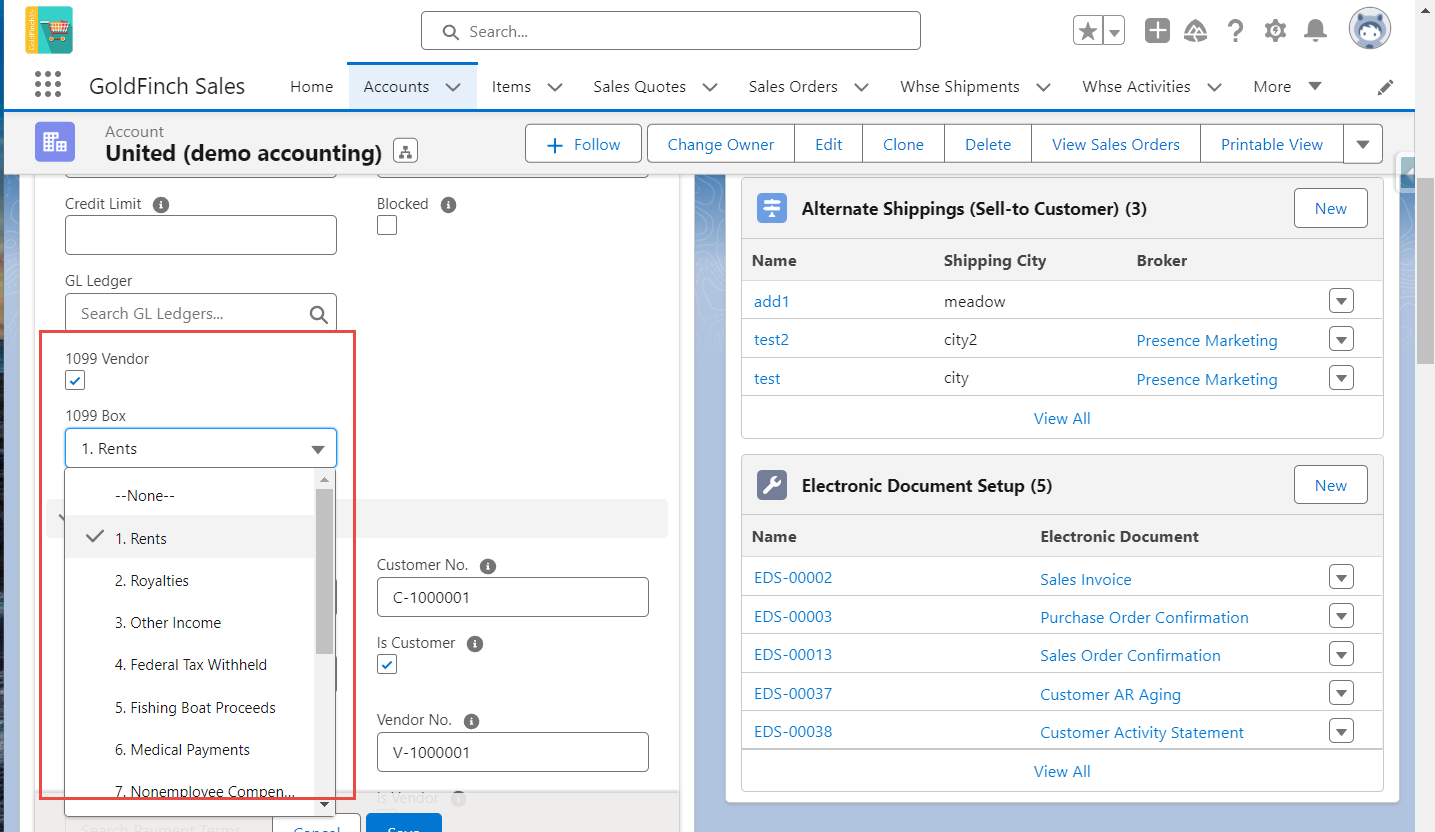1435x832 pixels.
Task: Show Credit Limit info tooltip icon
Action: [161, 204]
